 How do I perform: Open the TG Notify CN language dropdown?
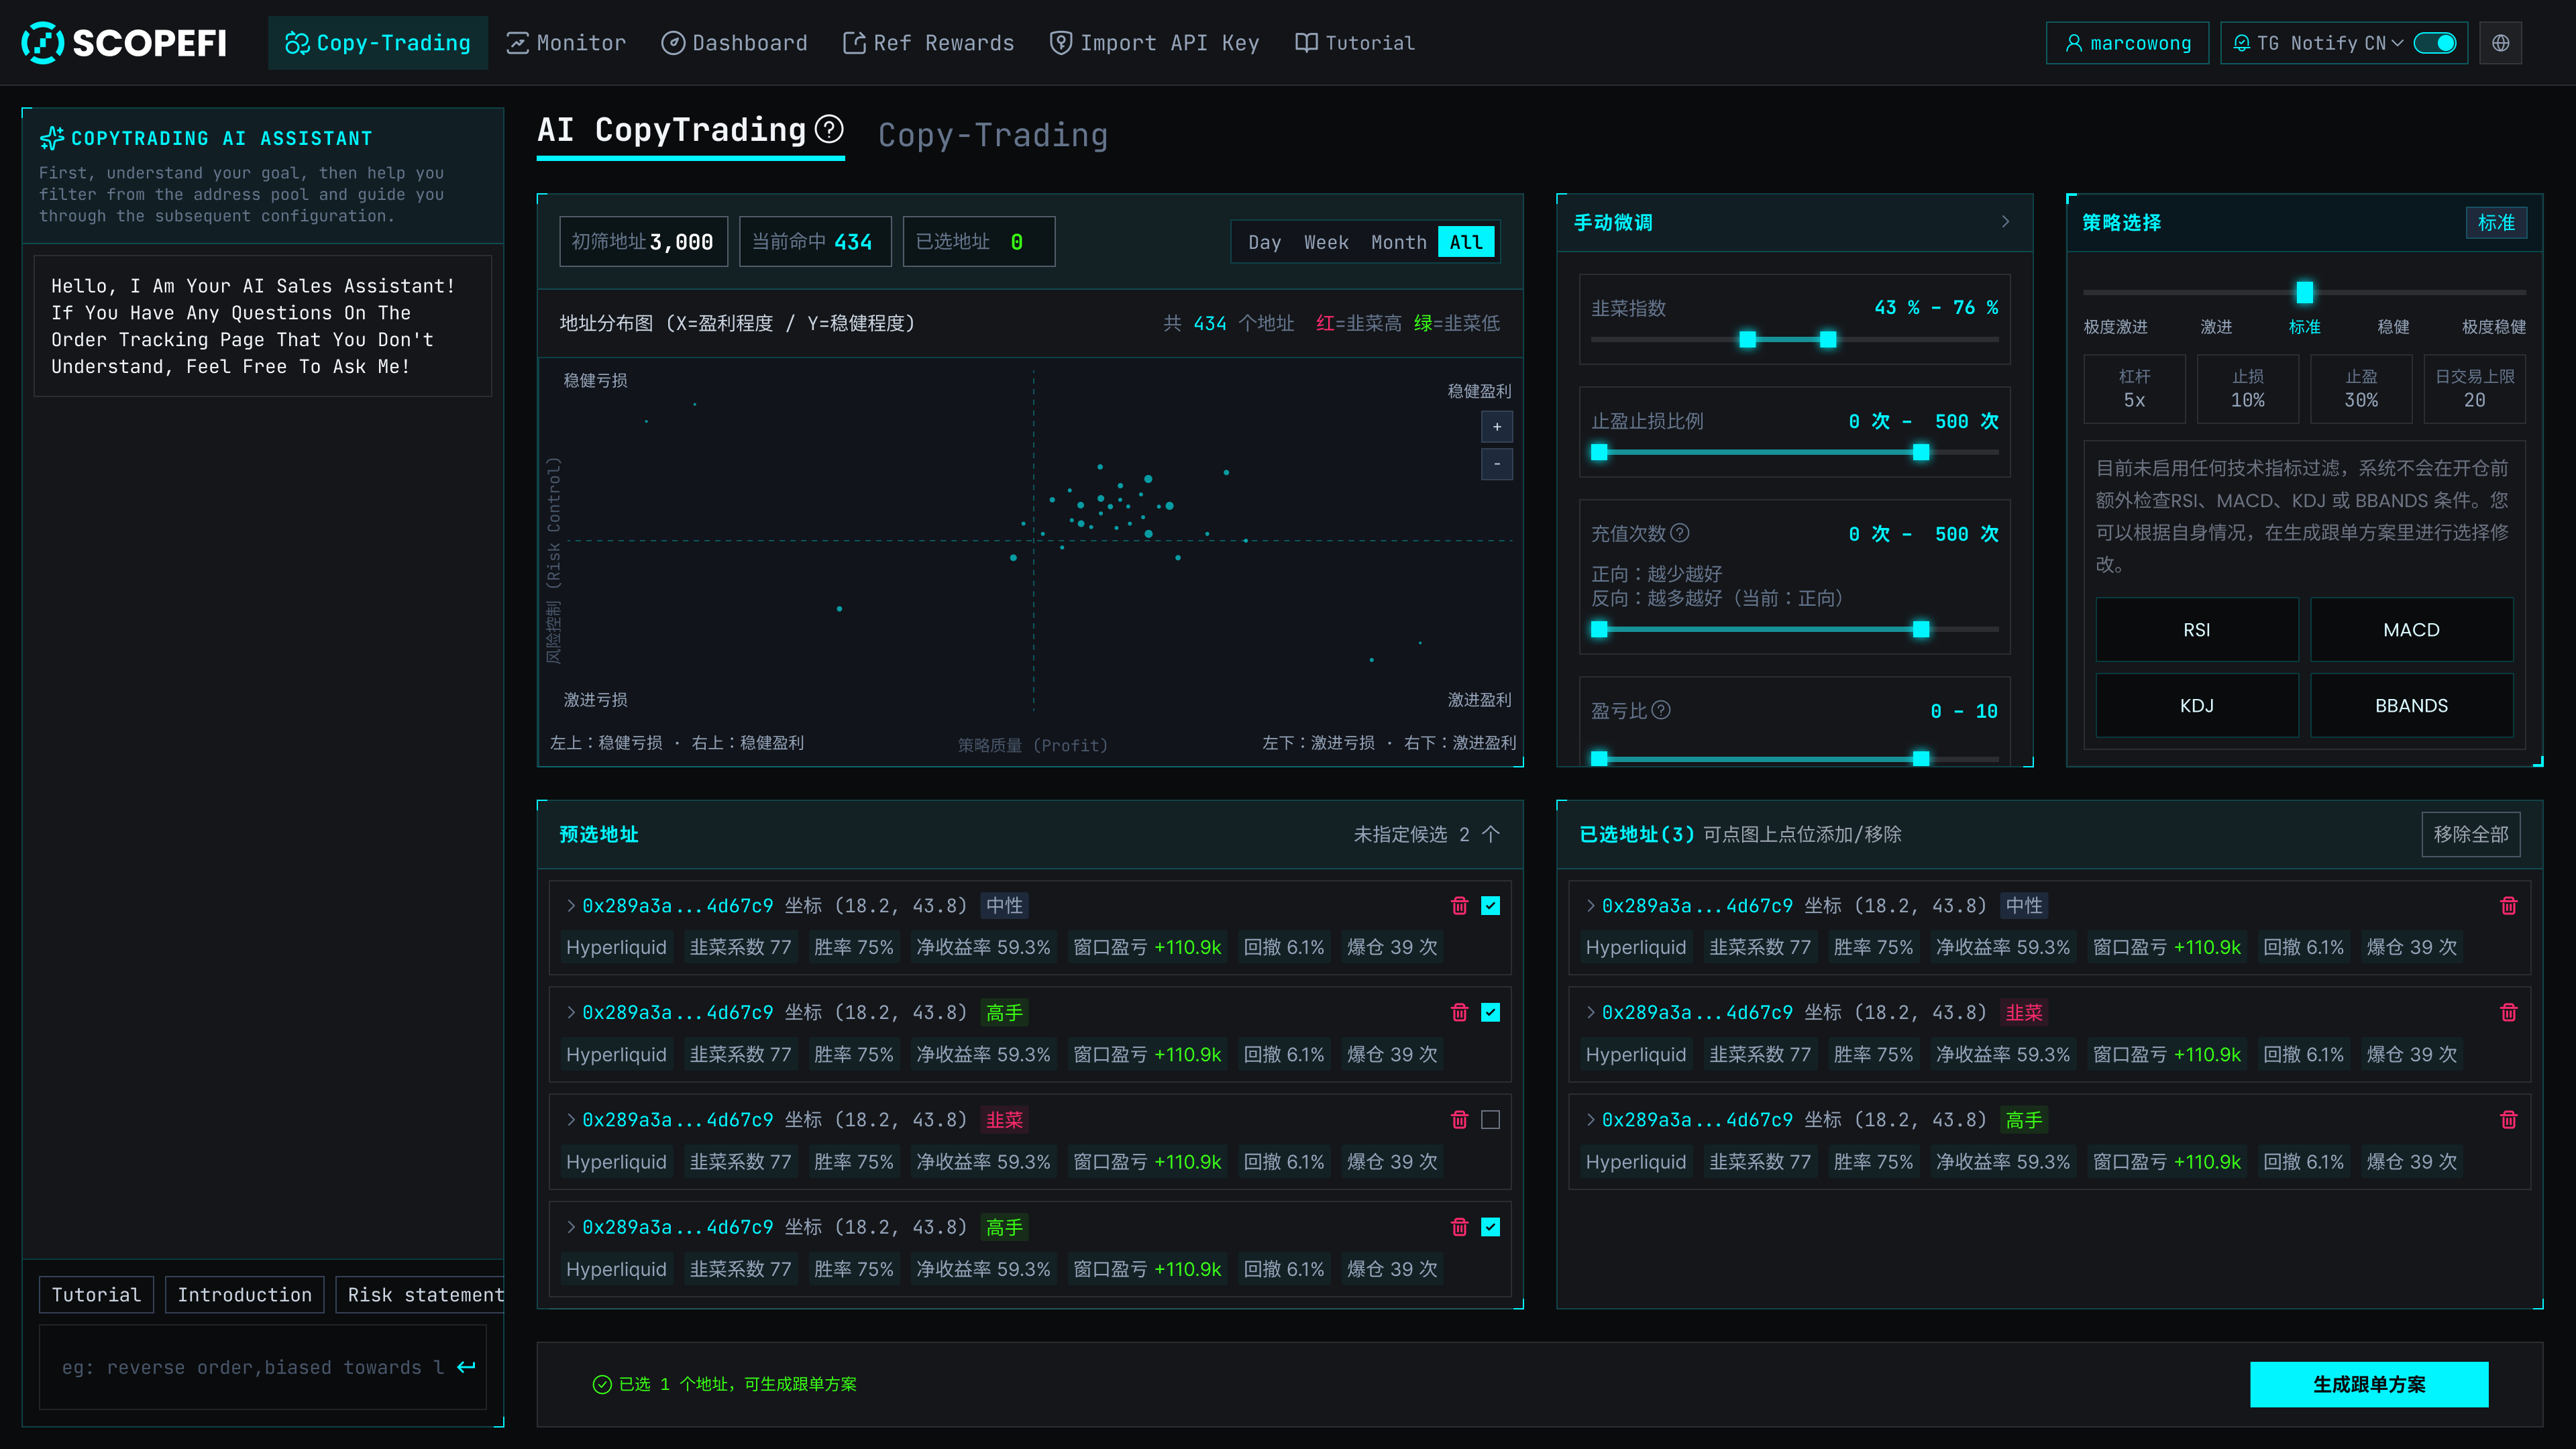(2384, 43)
